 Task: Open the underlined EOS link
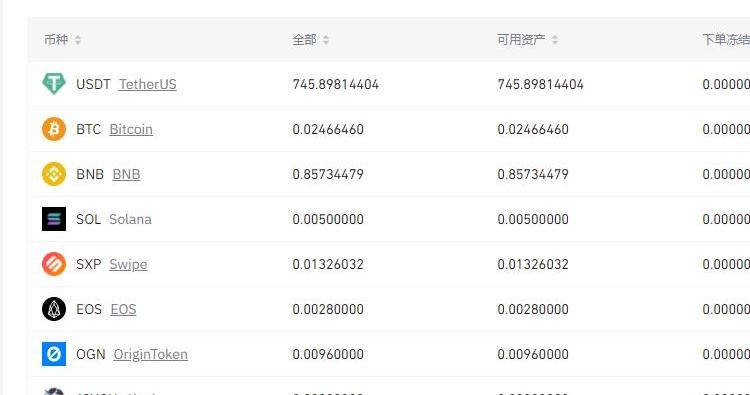123,309
